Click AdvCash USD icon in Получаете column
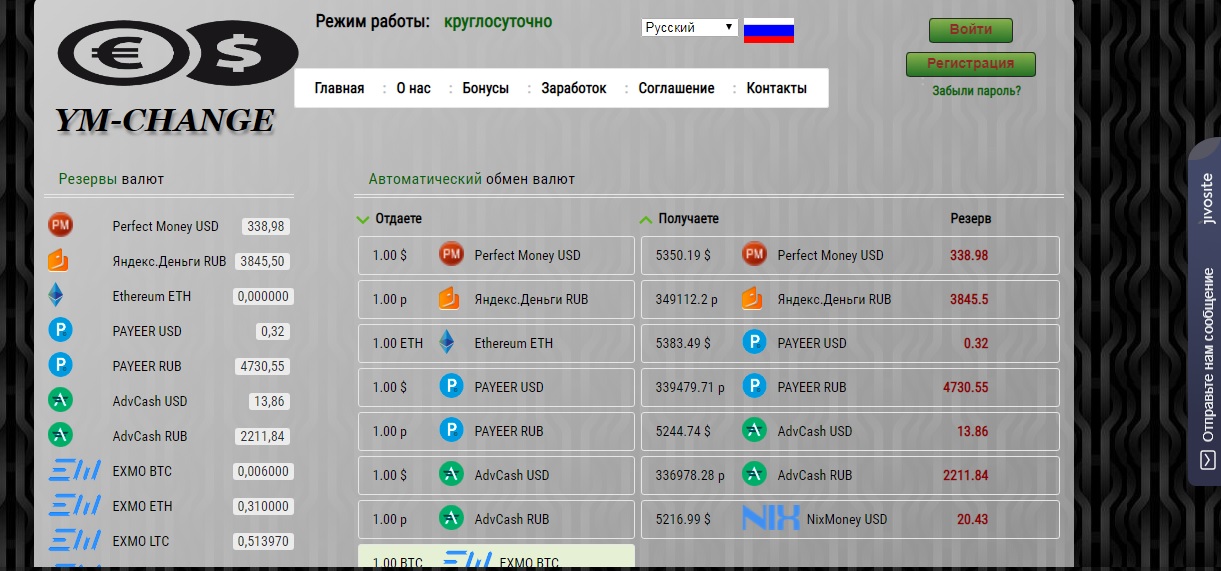1221x571 pixels. coord(754,431)
